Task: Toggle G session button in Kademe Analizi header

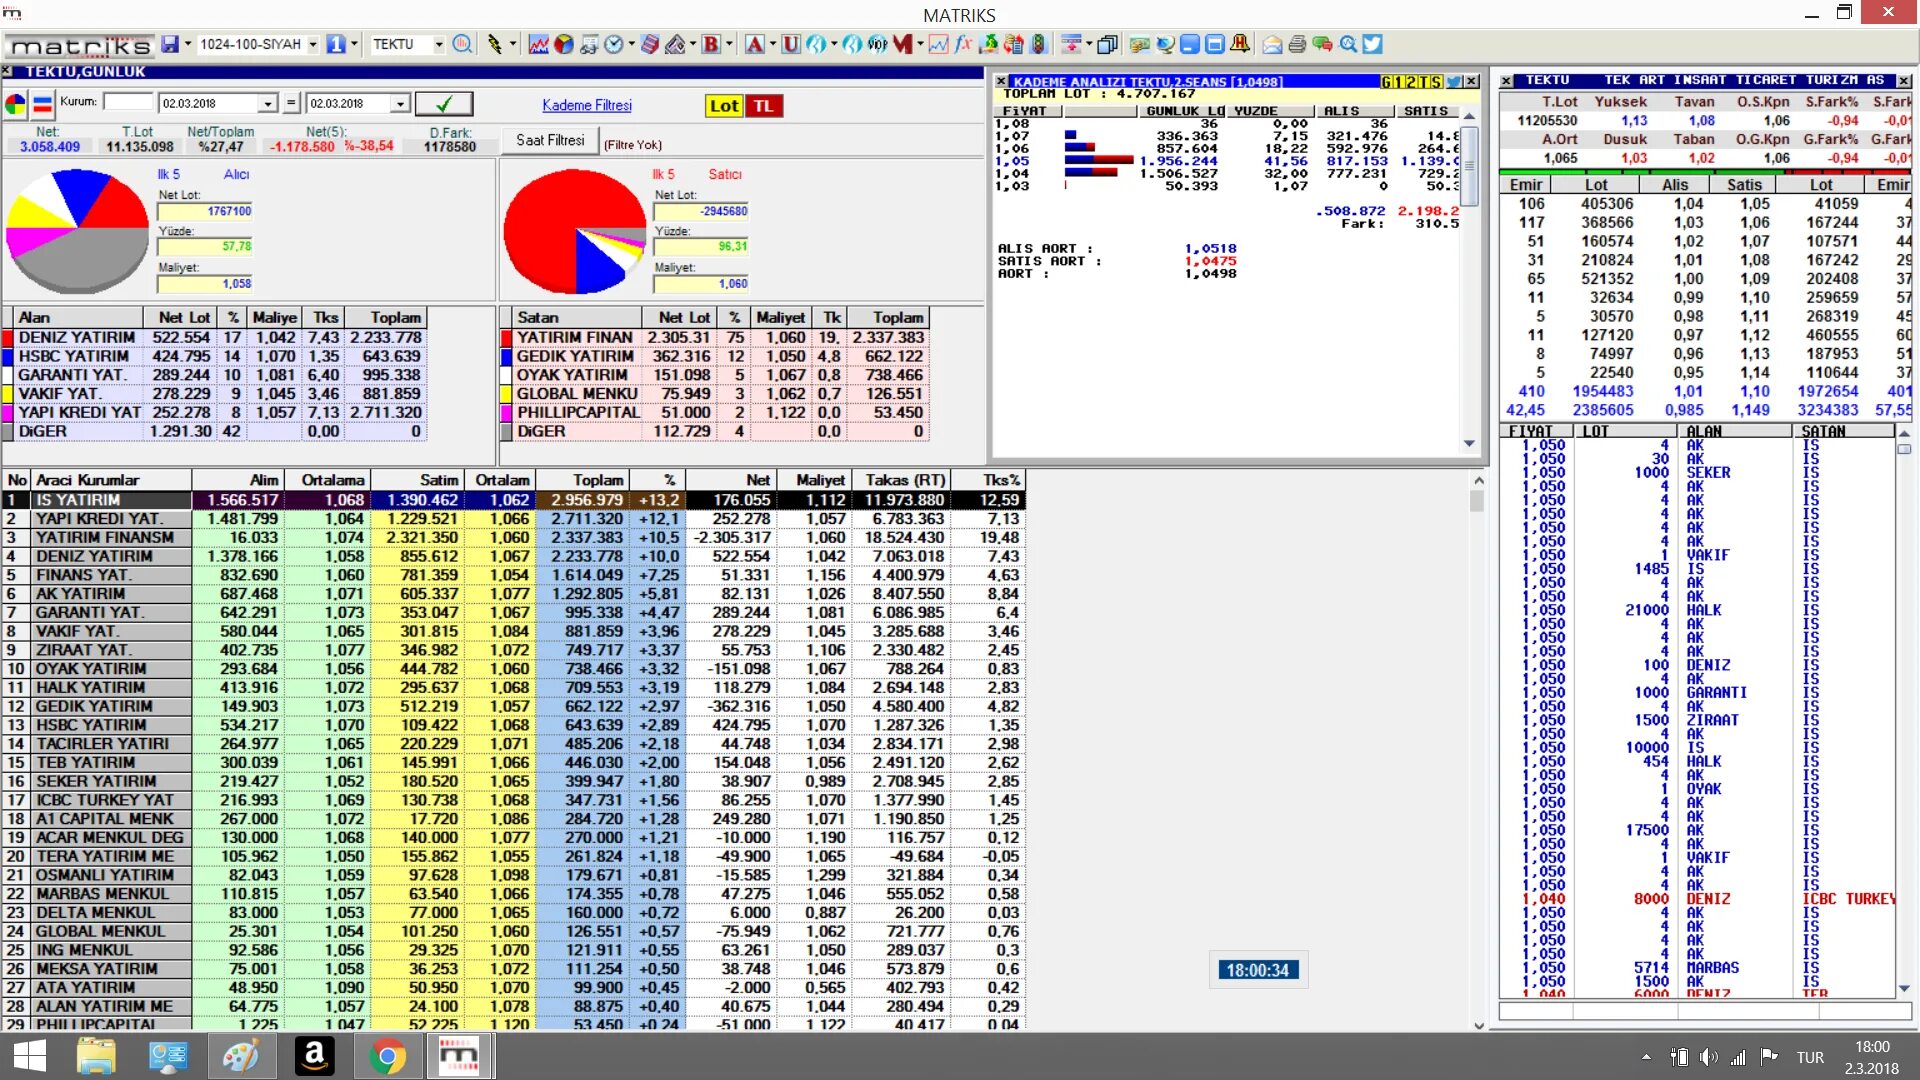Action: click(x=1387, y=82)
